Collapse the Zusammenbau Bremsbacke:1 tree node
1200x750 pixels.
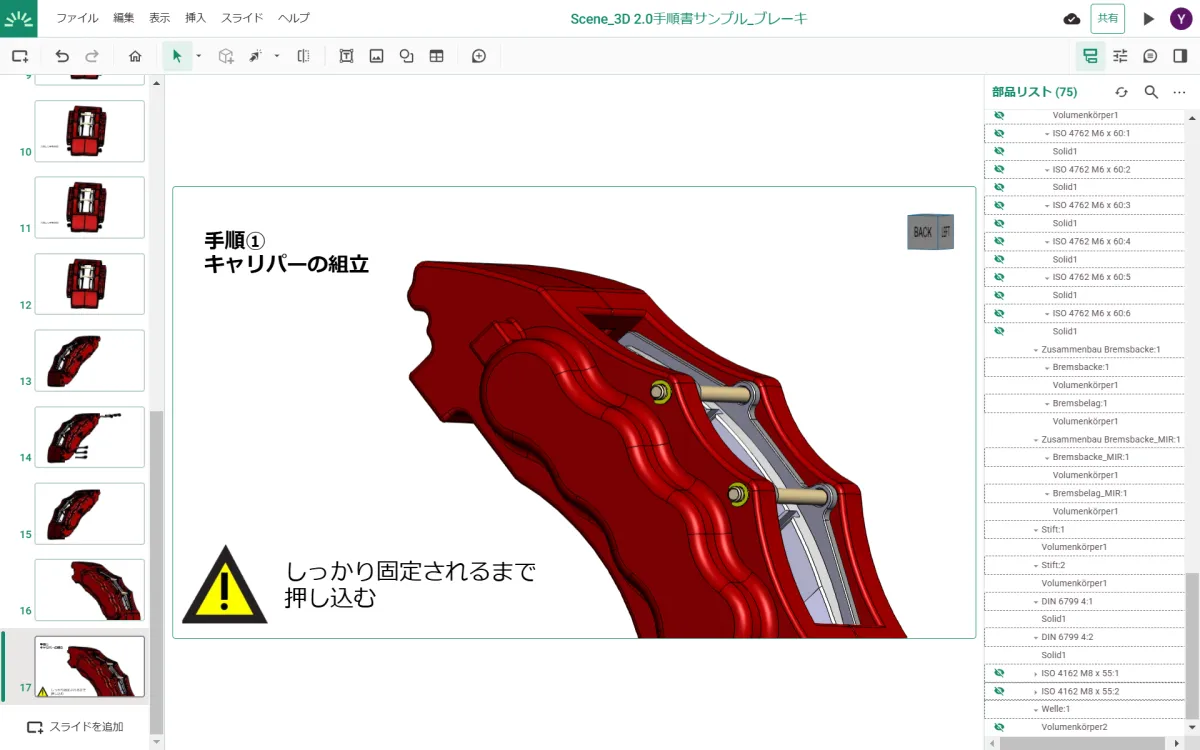coord(1036,350)
